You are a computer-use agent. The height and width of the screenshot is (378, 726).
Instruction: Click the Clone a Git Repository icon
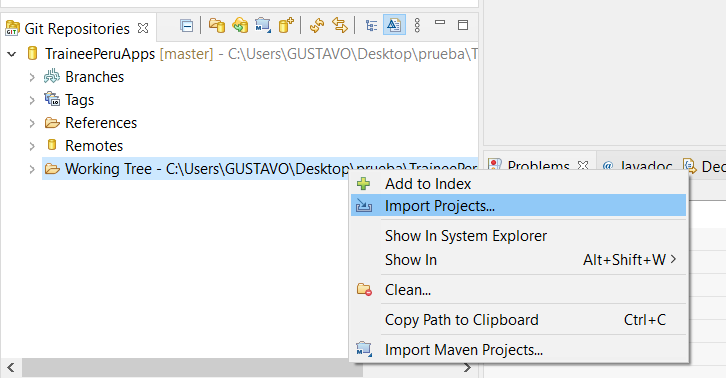coord(240,25)
